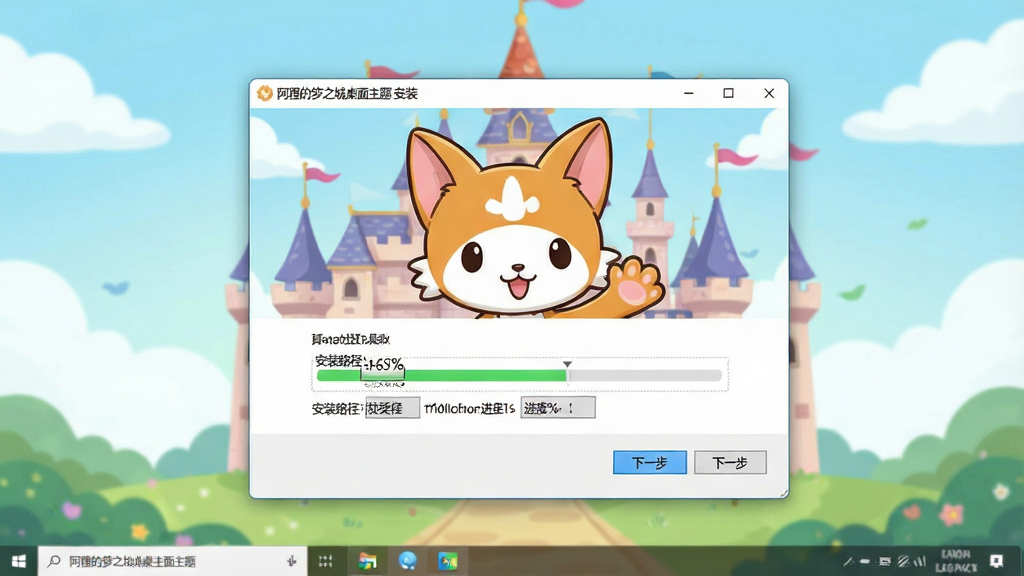Open Task View from the taskbar

tap(325, 561)
